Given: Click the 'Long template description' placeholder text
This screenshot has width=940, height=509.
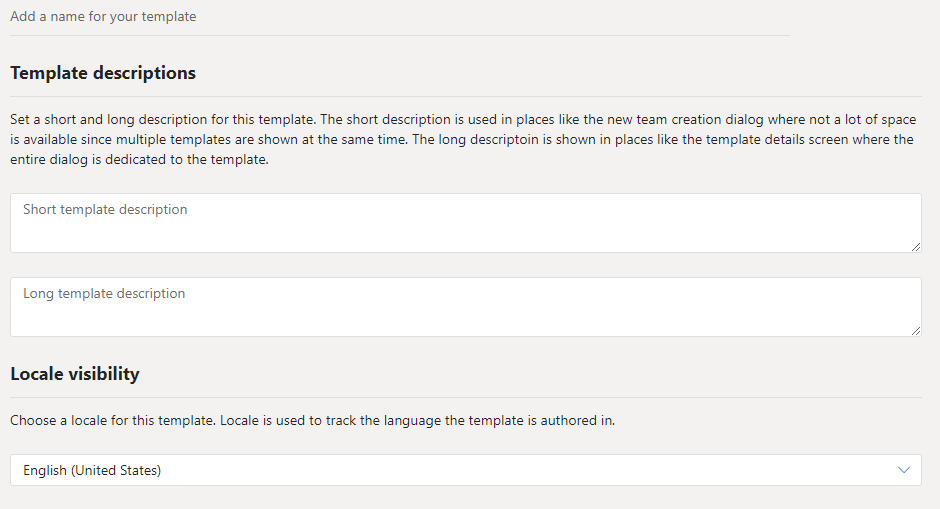Looking at the screenshot, I should 104,294.
